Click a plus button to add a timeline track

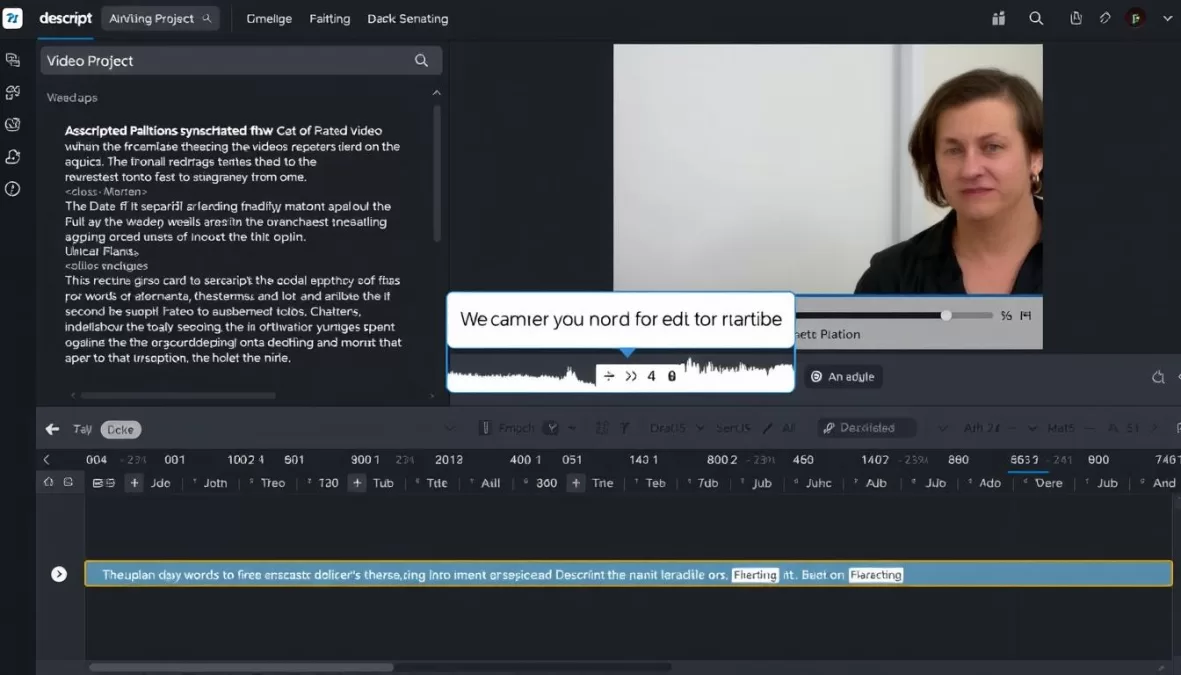click(x=134, y=483)
